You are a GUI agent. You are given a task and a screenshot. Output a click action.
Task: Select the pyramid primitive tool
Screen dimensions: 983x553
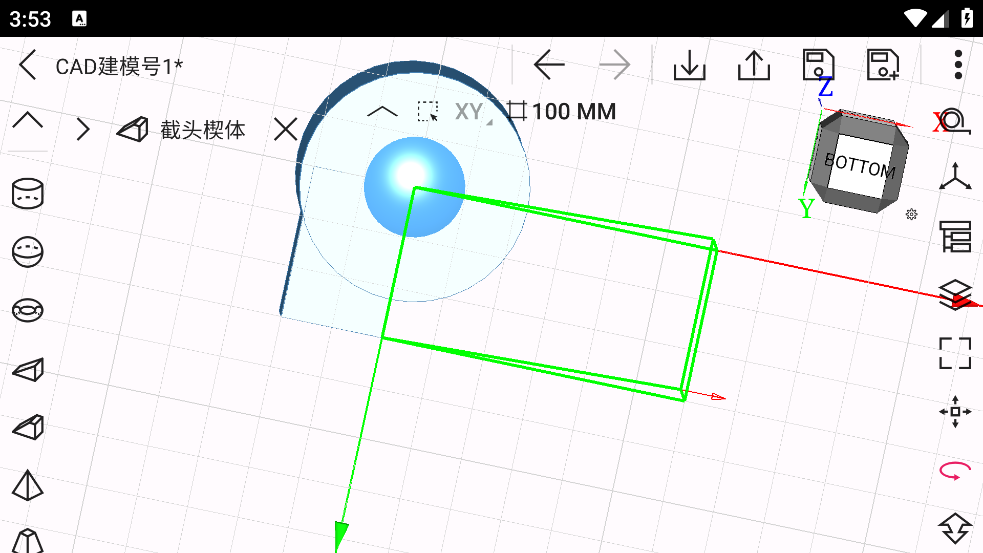(x=28, y=485)
